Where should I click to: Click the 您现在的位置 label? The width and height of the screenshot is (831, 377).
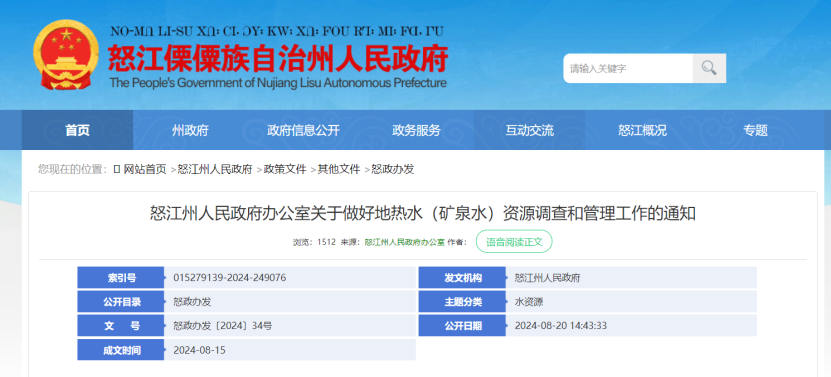click(73, 169)
